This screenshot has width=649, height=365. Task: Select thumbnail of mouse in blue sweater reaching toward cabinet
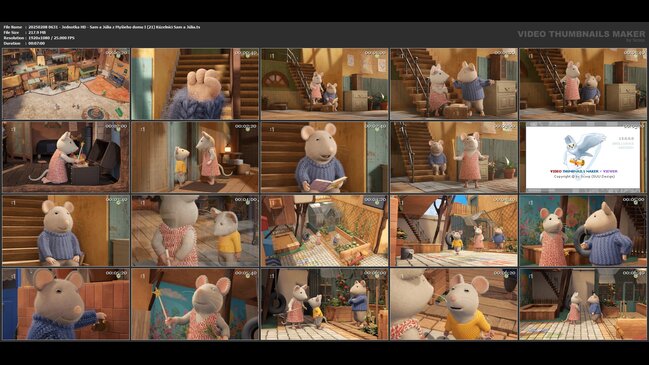point(454,84)
